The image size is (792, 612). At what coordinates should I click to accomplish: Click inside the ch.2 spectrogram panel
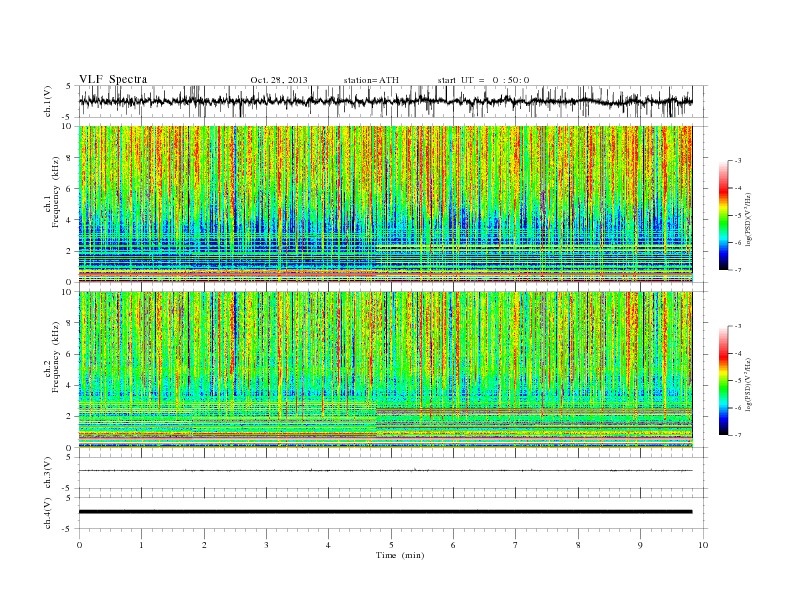(385, 370)
